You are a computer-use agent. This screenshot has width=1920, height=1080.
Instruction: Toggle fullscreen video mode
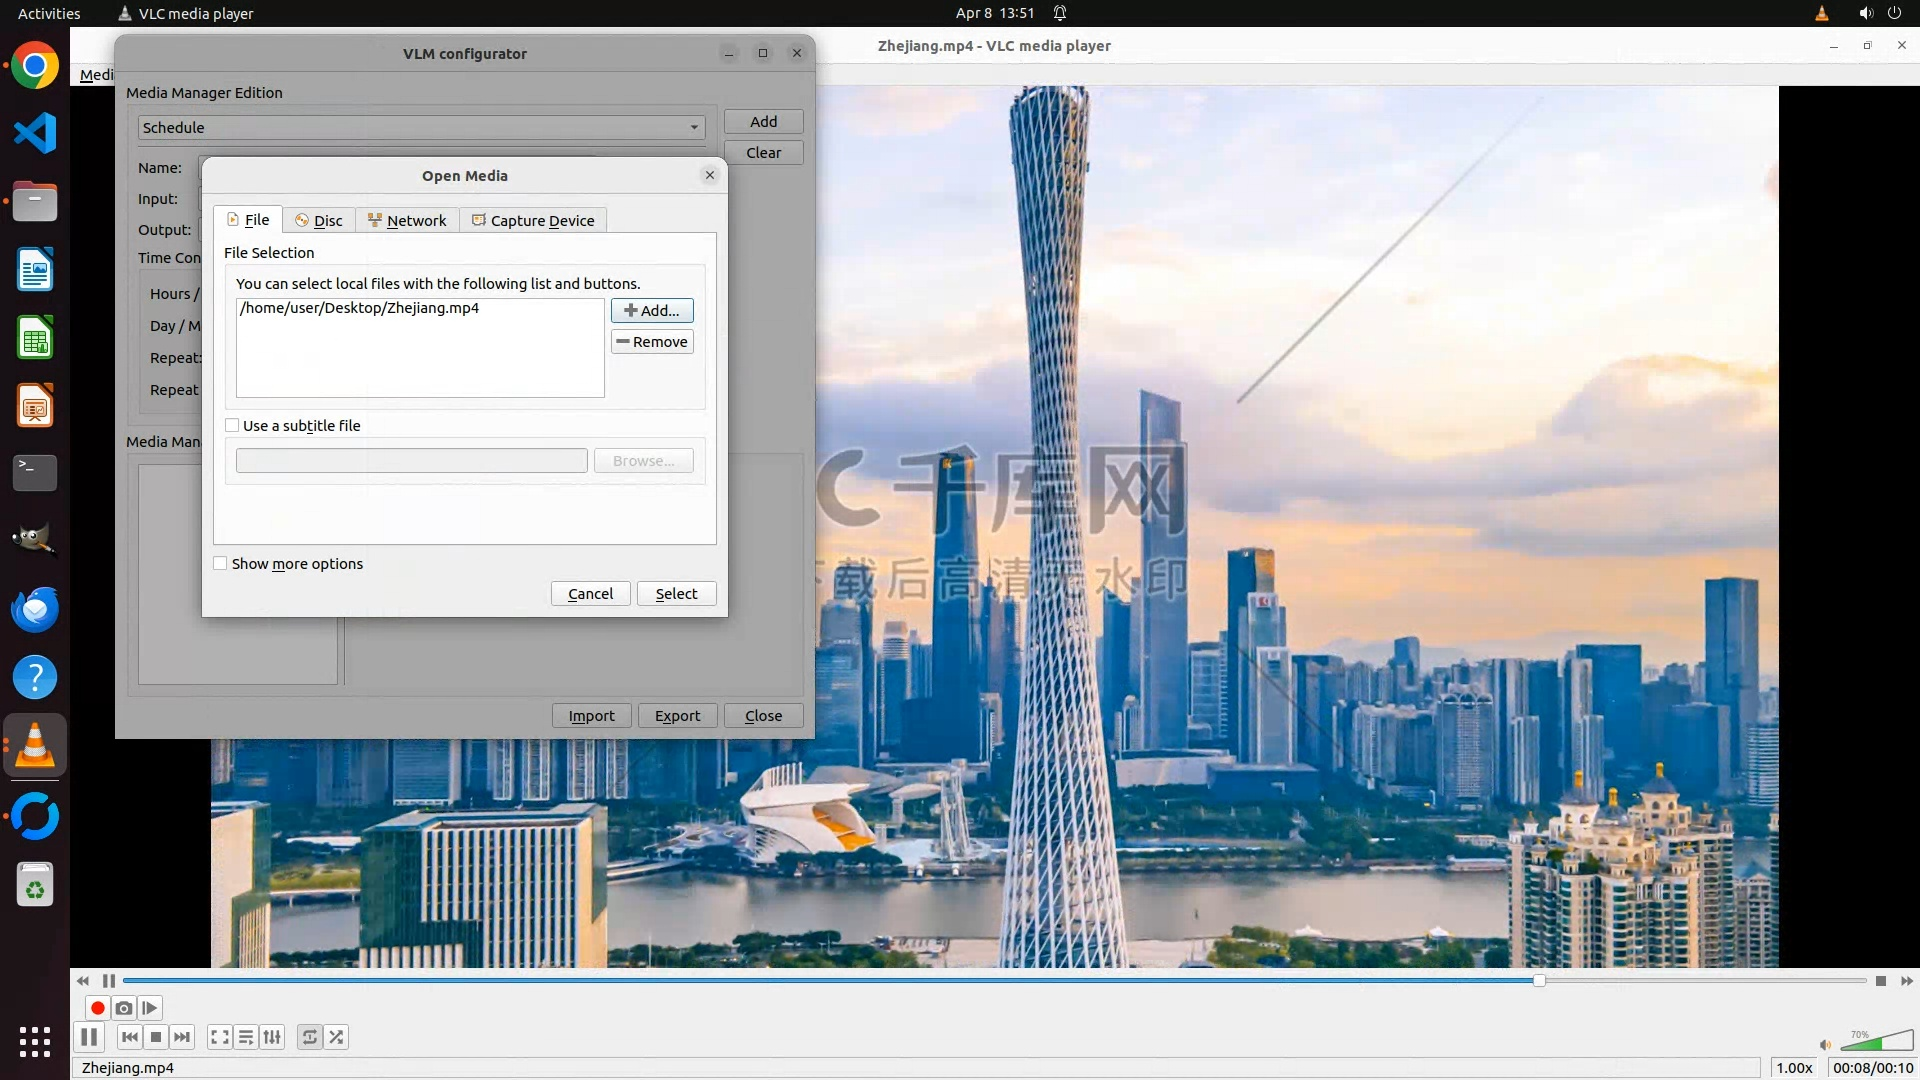tap(219, 1037)
